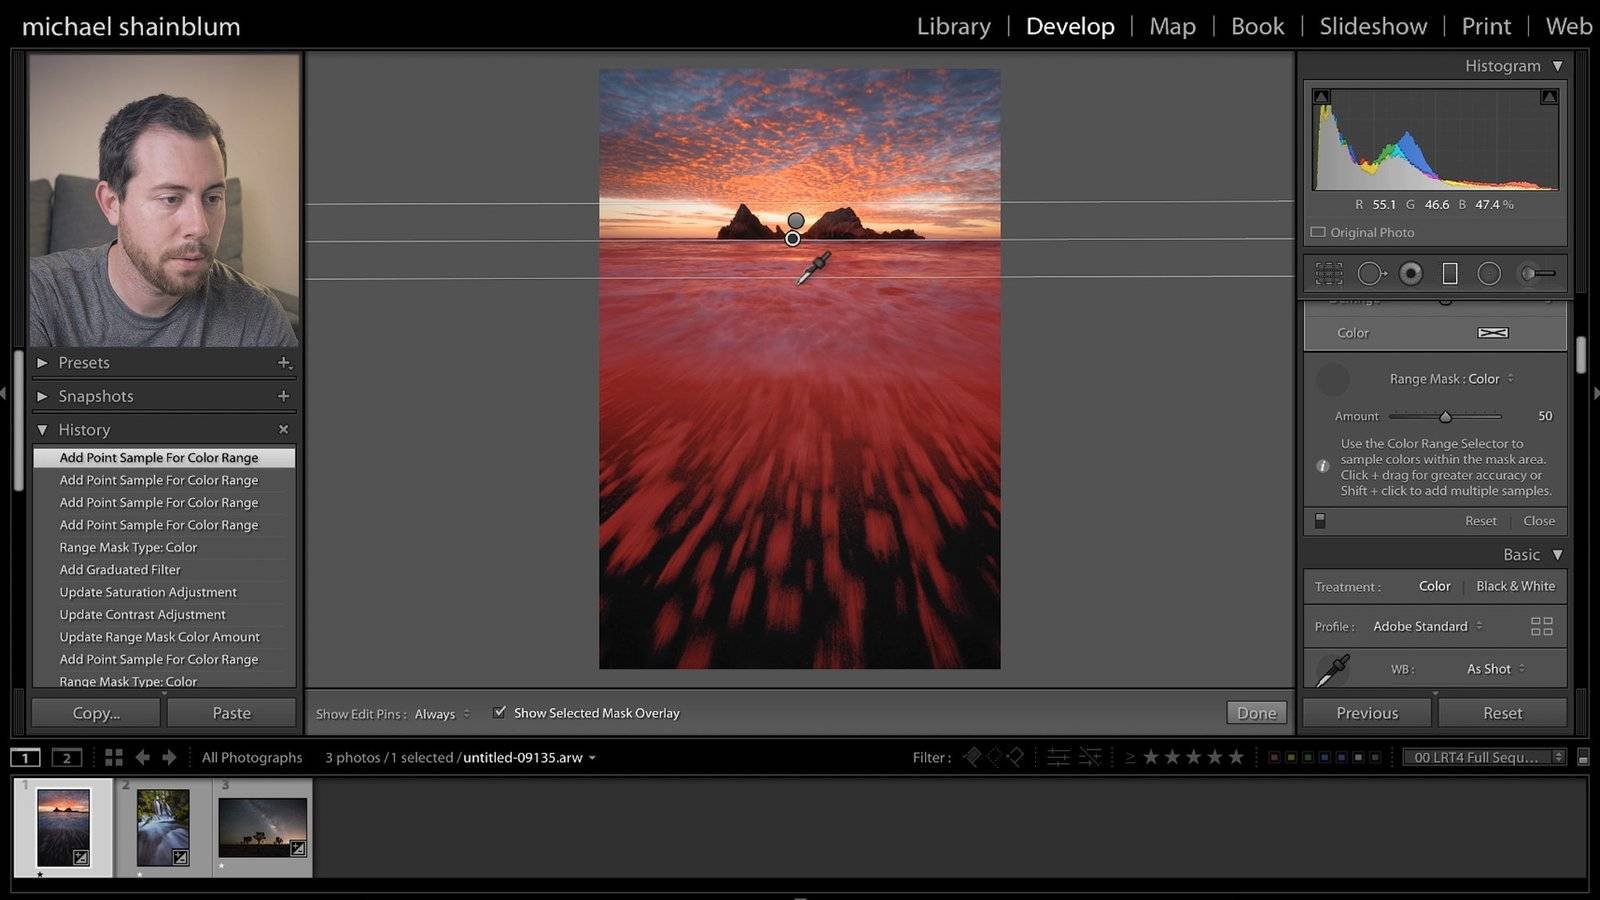Image resolution: width=1600 pixels, height=900 pixels.
Task: Open the Show Edit Pins dropdown
Action: pyautogui.click(x=441, y=714)
